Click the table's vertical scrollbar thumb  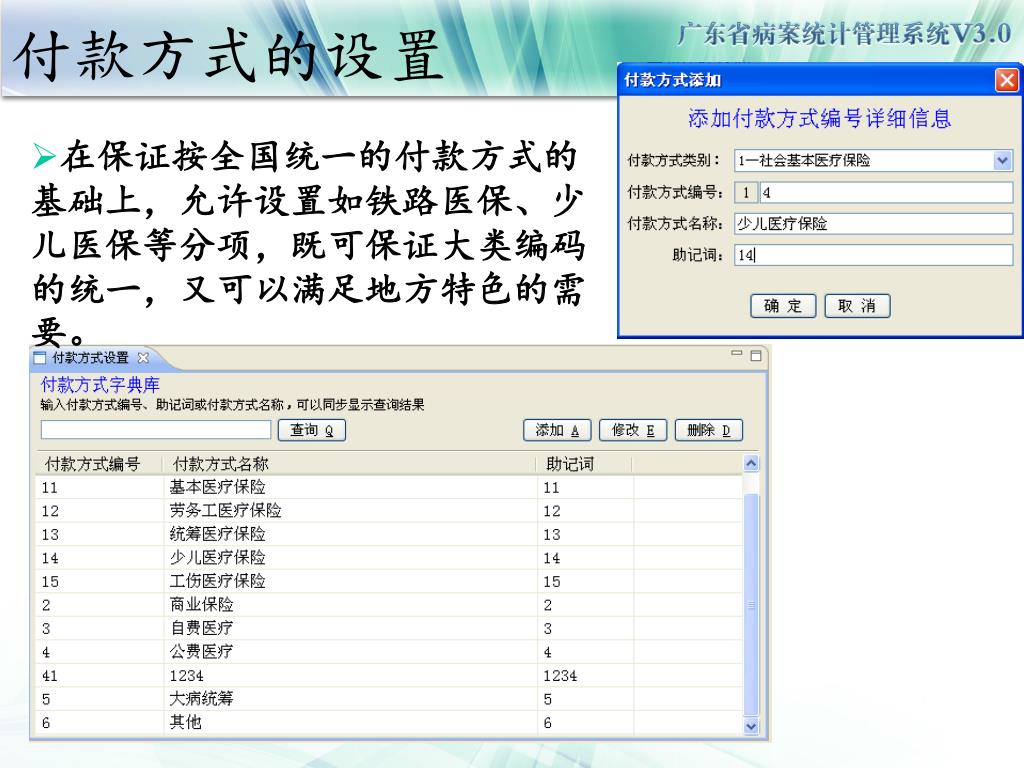(x=751, y=605)
